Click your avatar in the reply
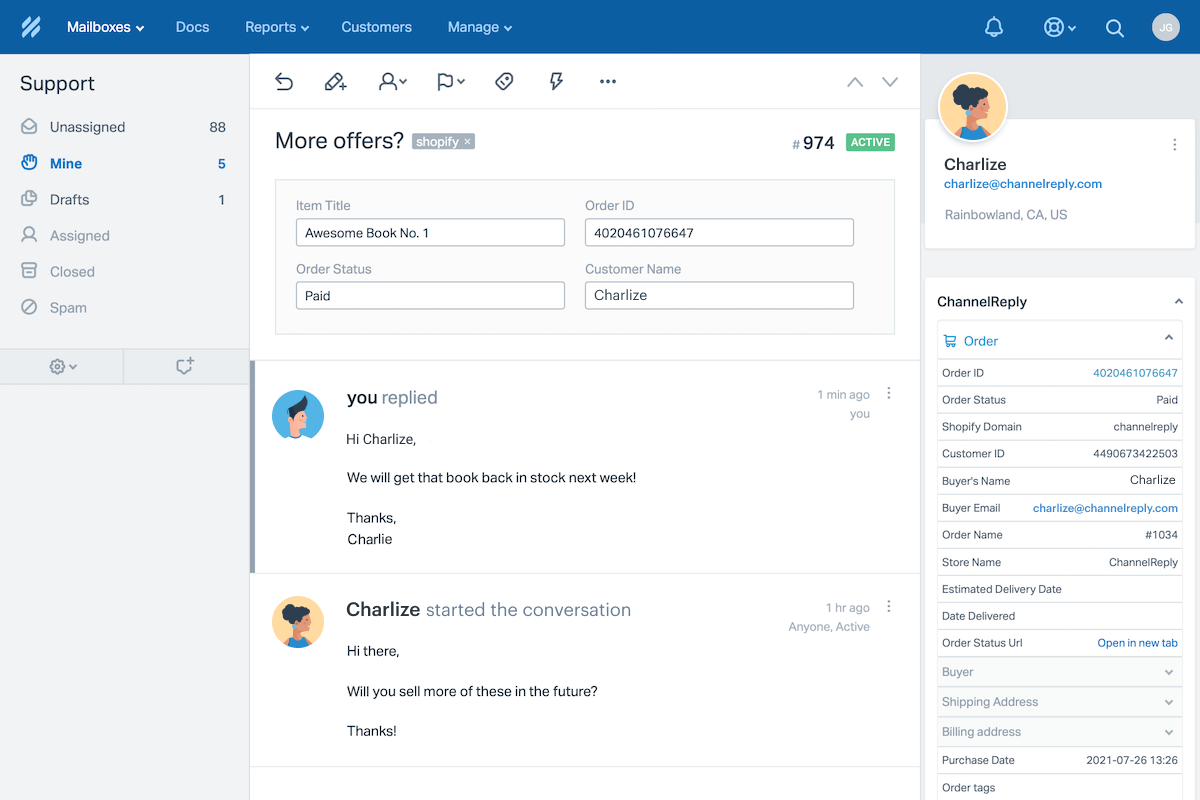The width and height of the screenshot is (1200, 800). tap(298, 415)
